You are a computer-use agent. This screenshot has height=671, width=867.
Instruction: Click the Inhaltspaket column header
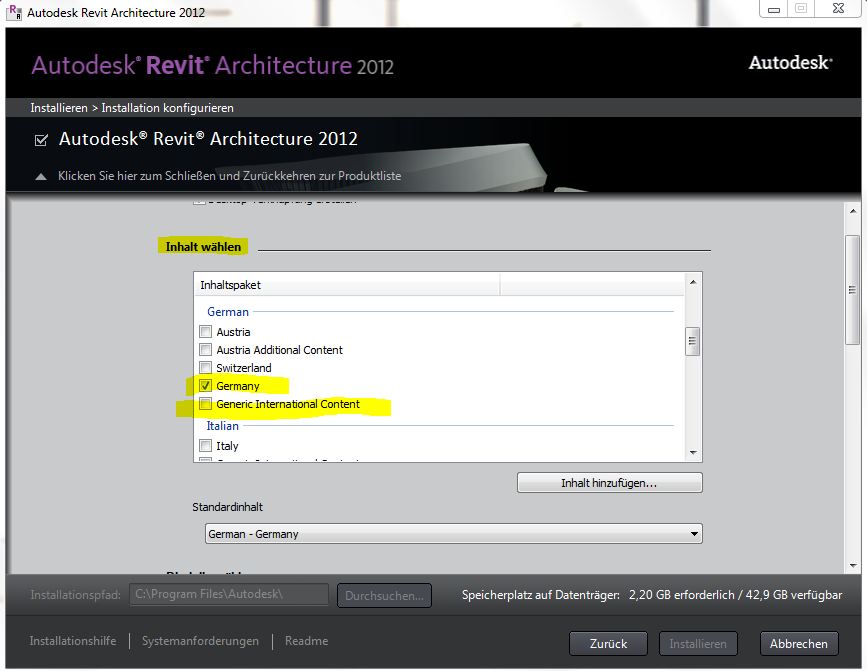click(x=347, y=285)
